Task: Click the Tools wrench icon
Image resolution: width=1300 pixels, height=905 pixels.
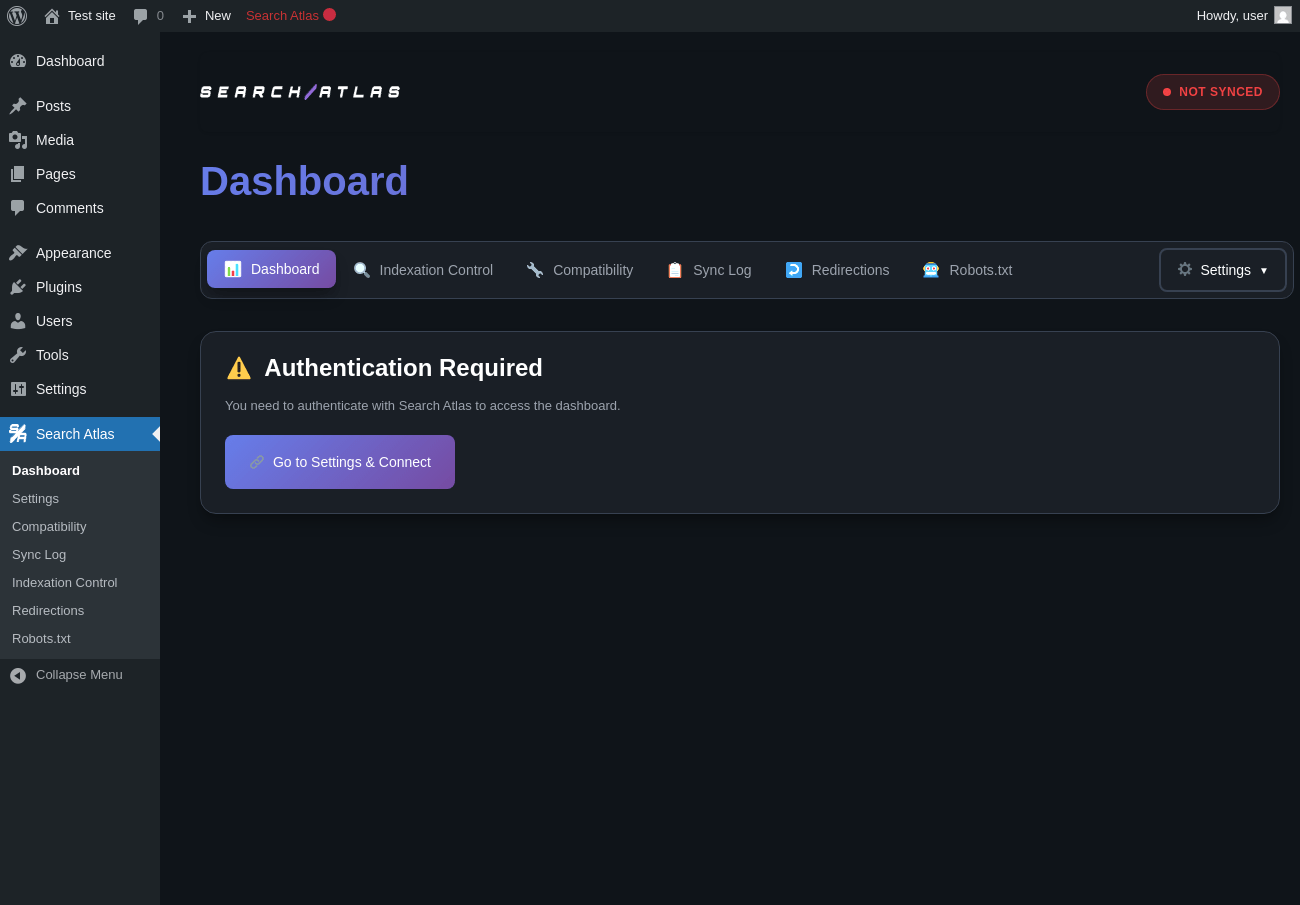Action: pos(18,355)
